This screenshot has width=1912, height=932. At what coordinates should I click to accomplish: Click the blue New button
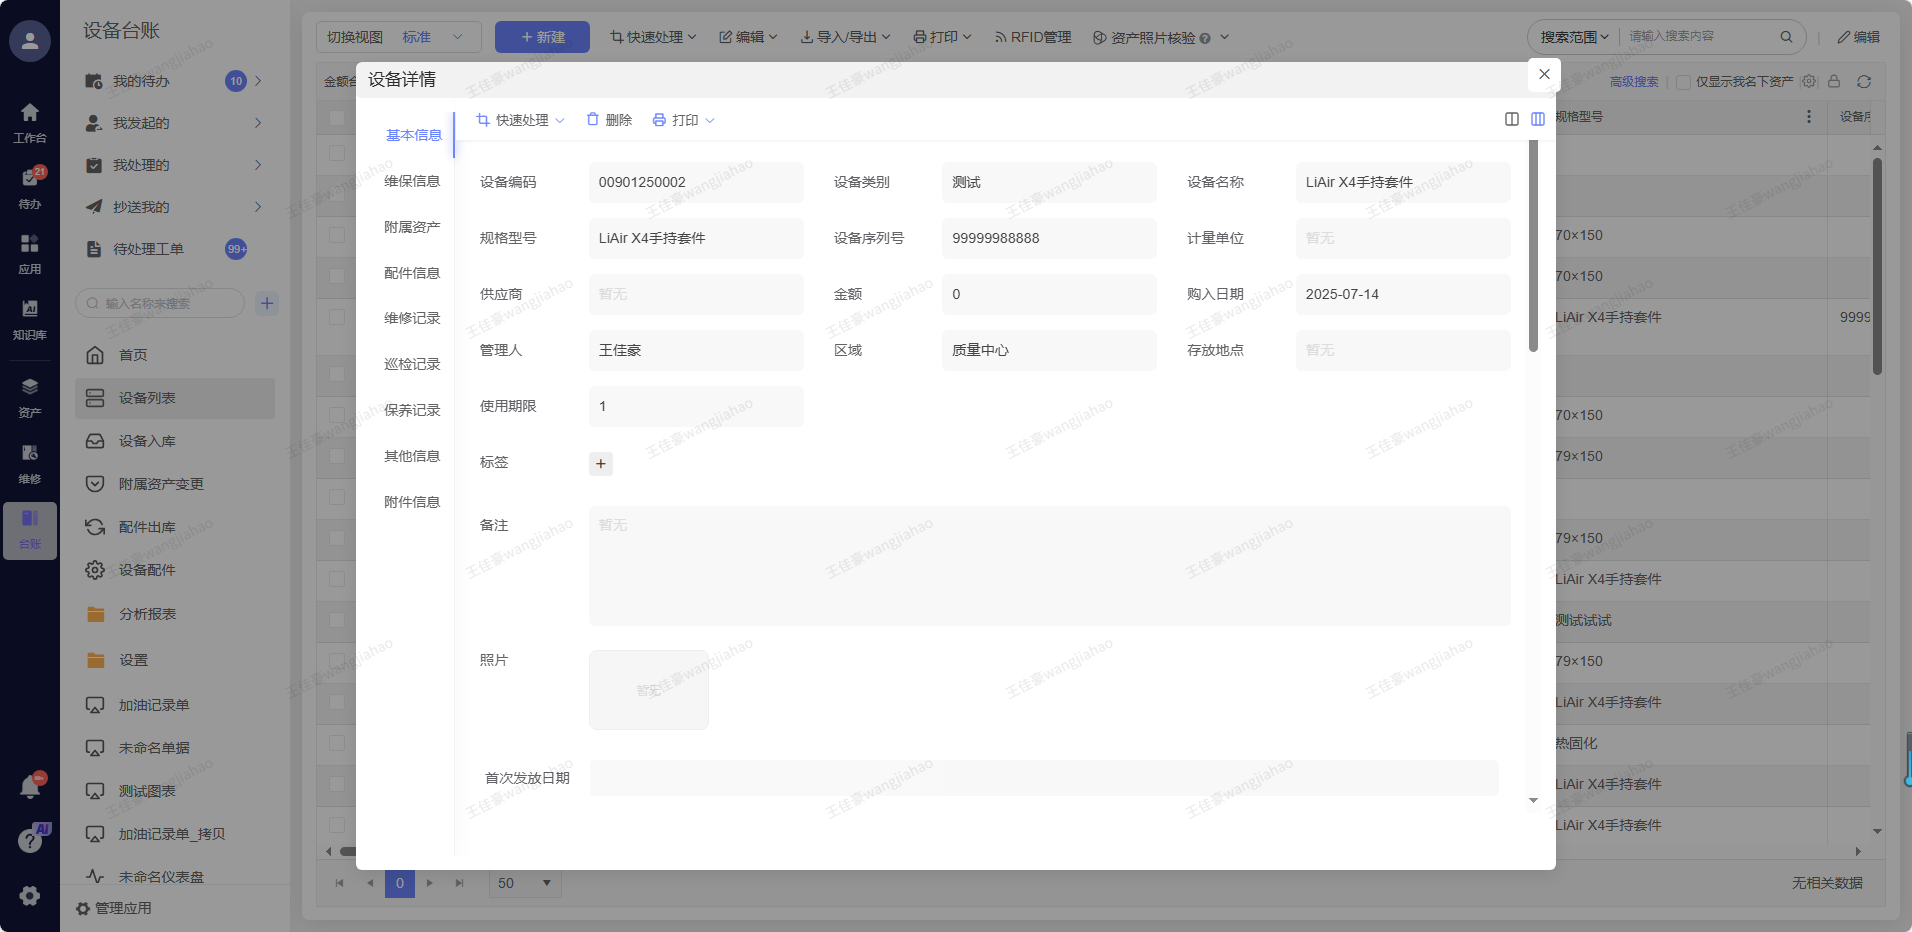click(542, 37)
